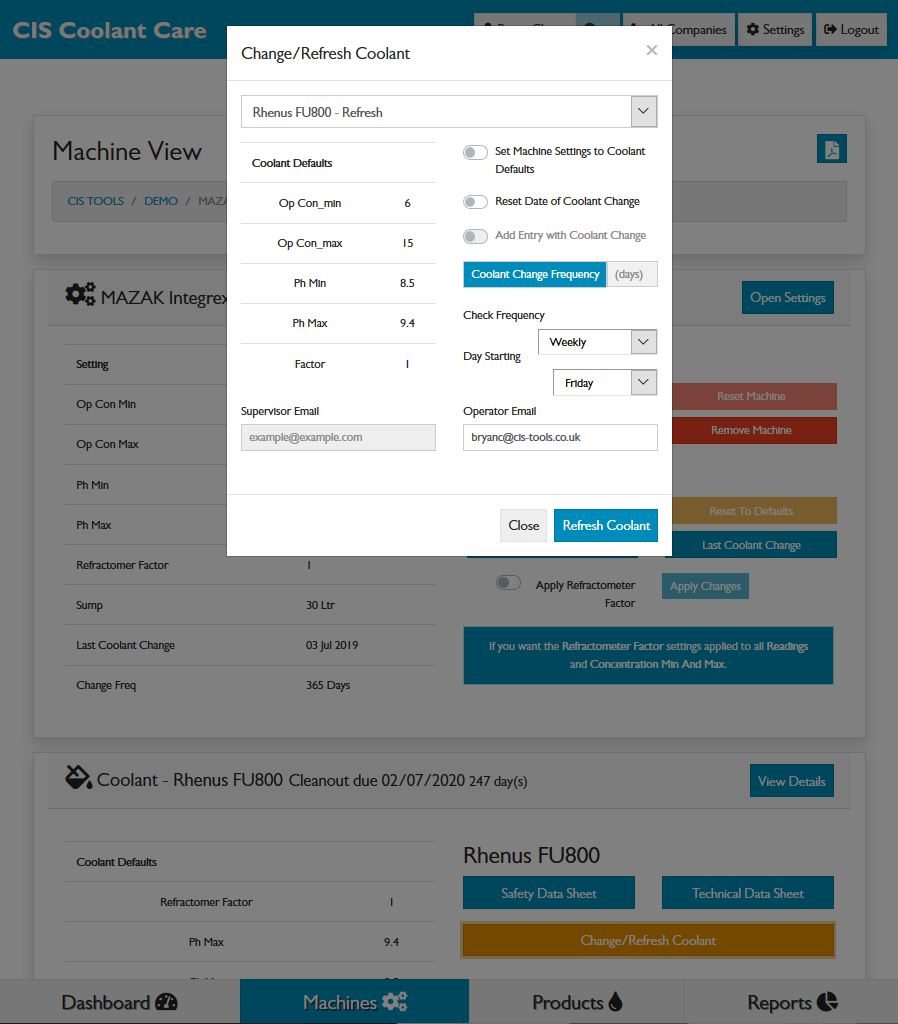Toggle Apply Refractometer Factor switch
Viewport: 898px width, 1024px height.
coord(508,583)
